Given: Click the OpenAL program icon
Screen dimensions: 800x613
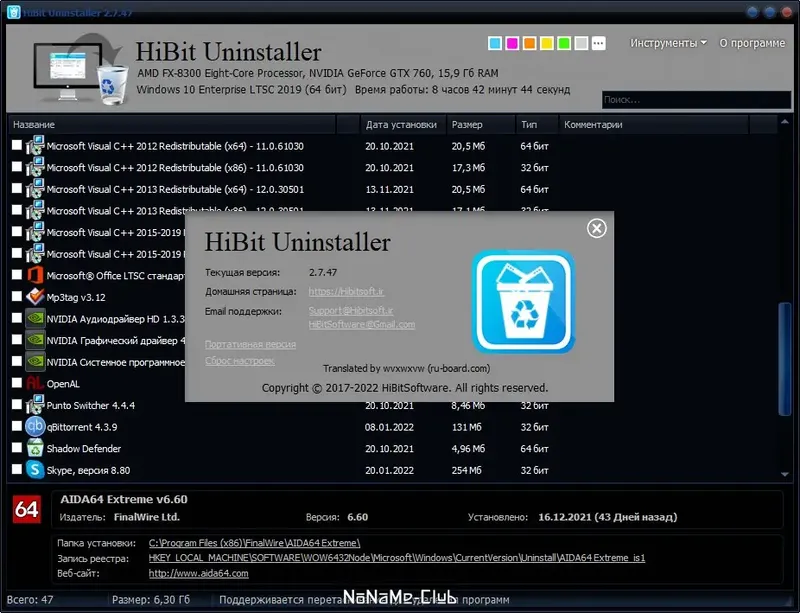Looking at the screenshot, I should 35,383.
